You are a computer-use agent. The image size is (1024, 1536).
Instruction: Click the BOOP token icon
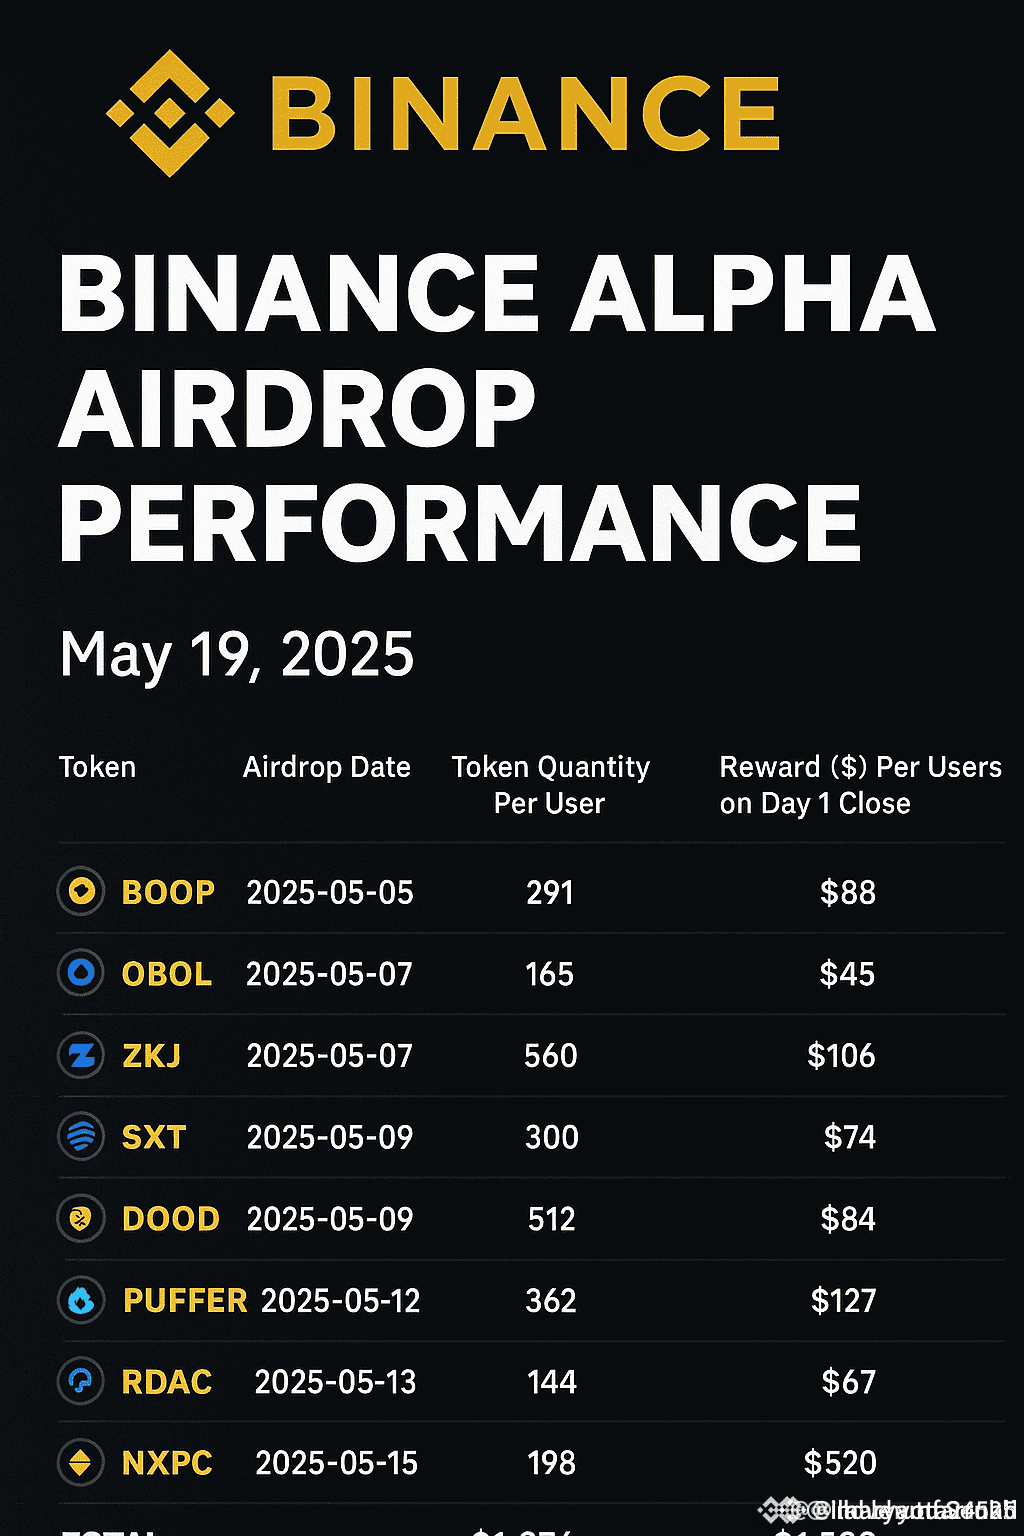point(81,891)
